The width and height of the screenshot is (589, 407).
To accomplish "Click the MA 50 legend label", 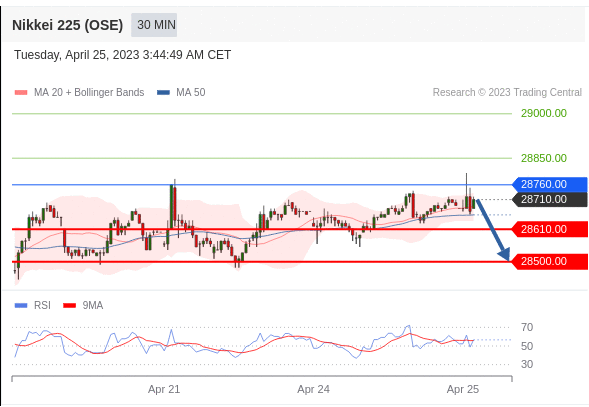I will (x=191, y=92).
